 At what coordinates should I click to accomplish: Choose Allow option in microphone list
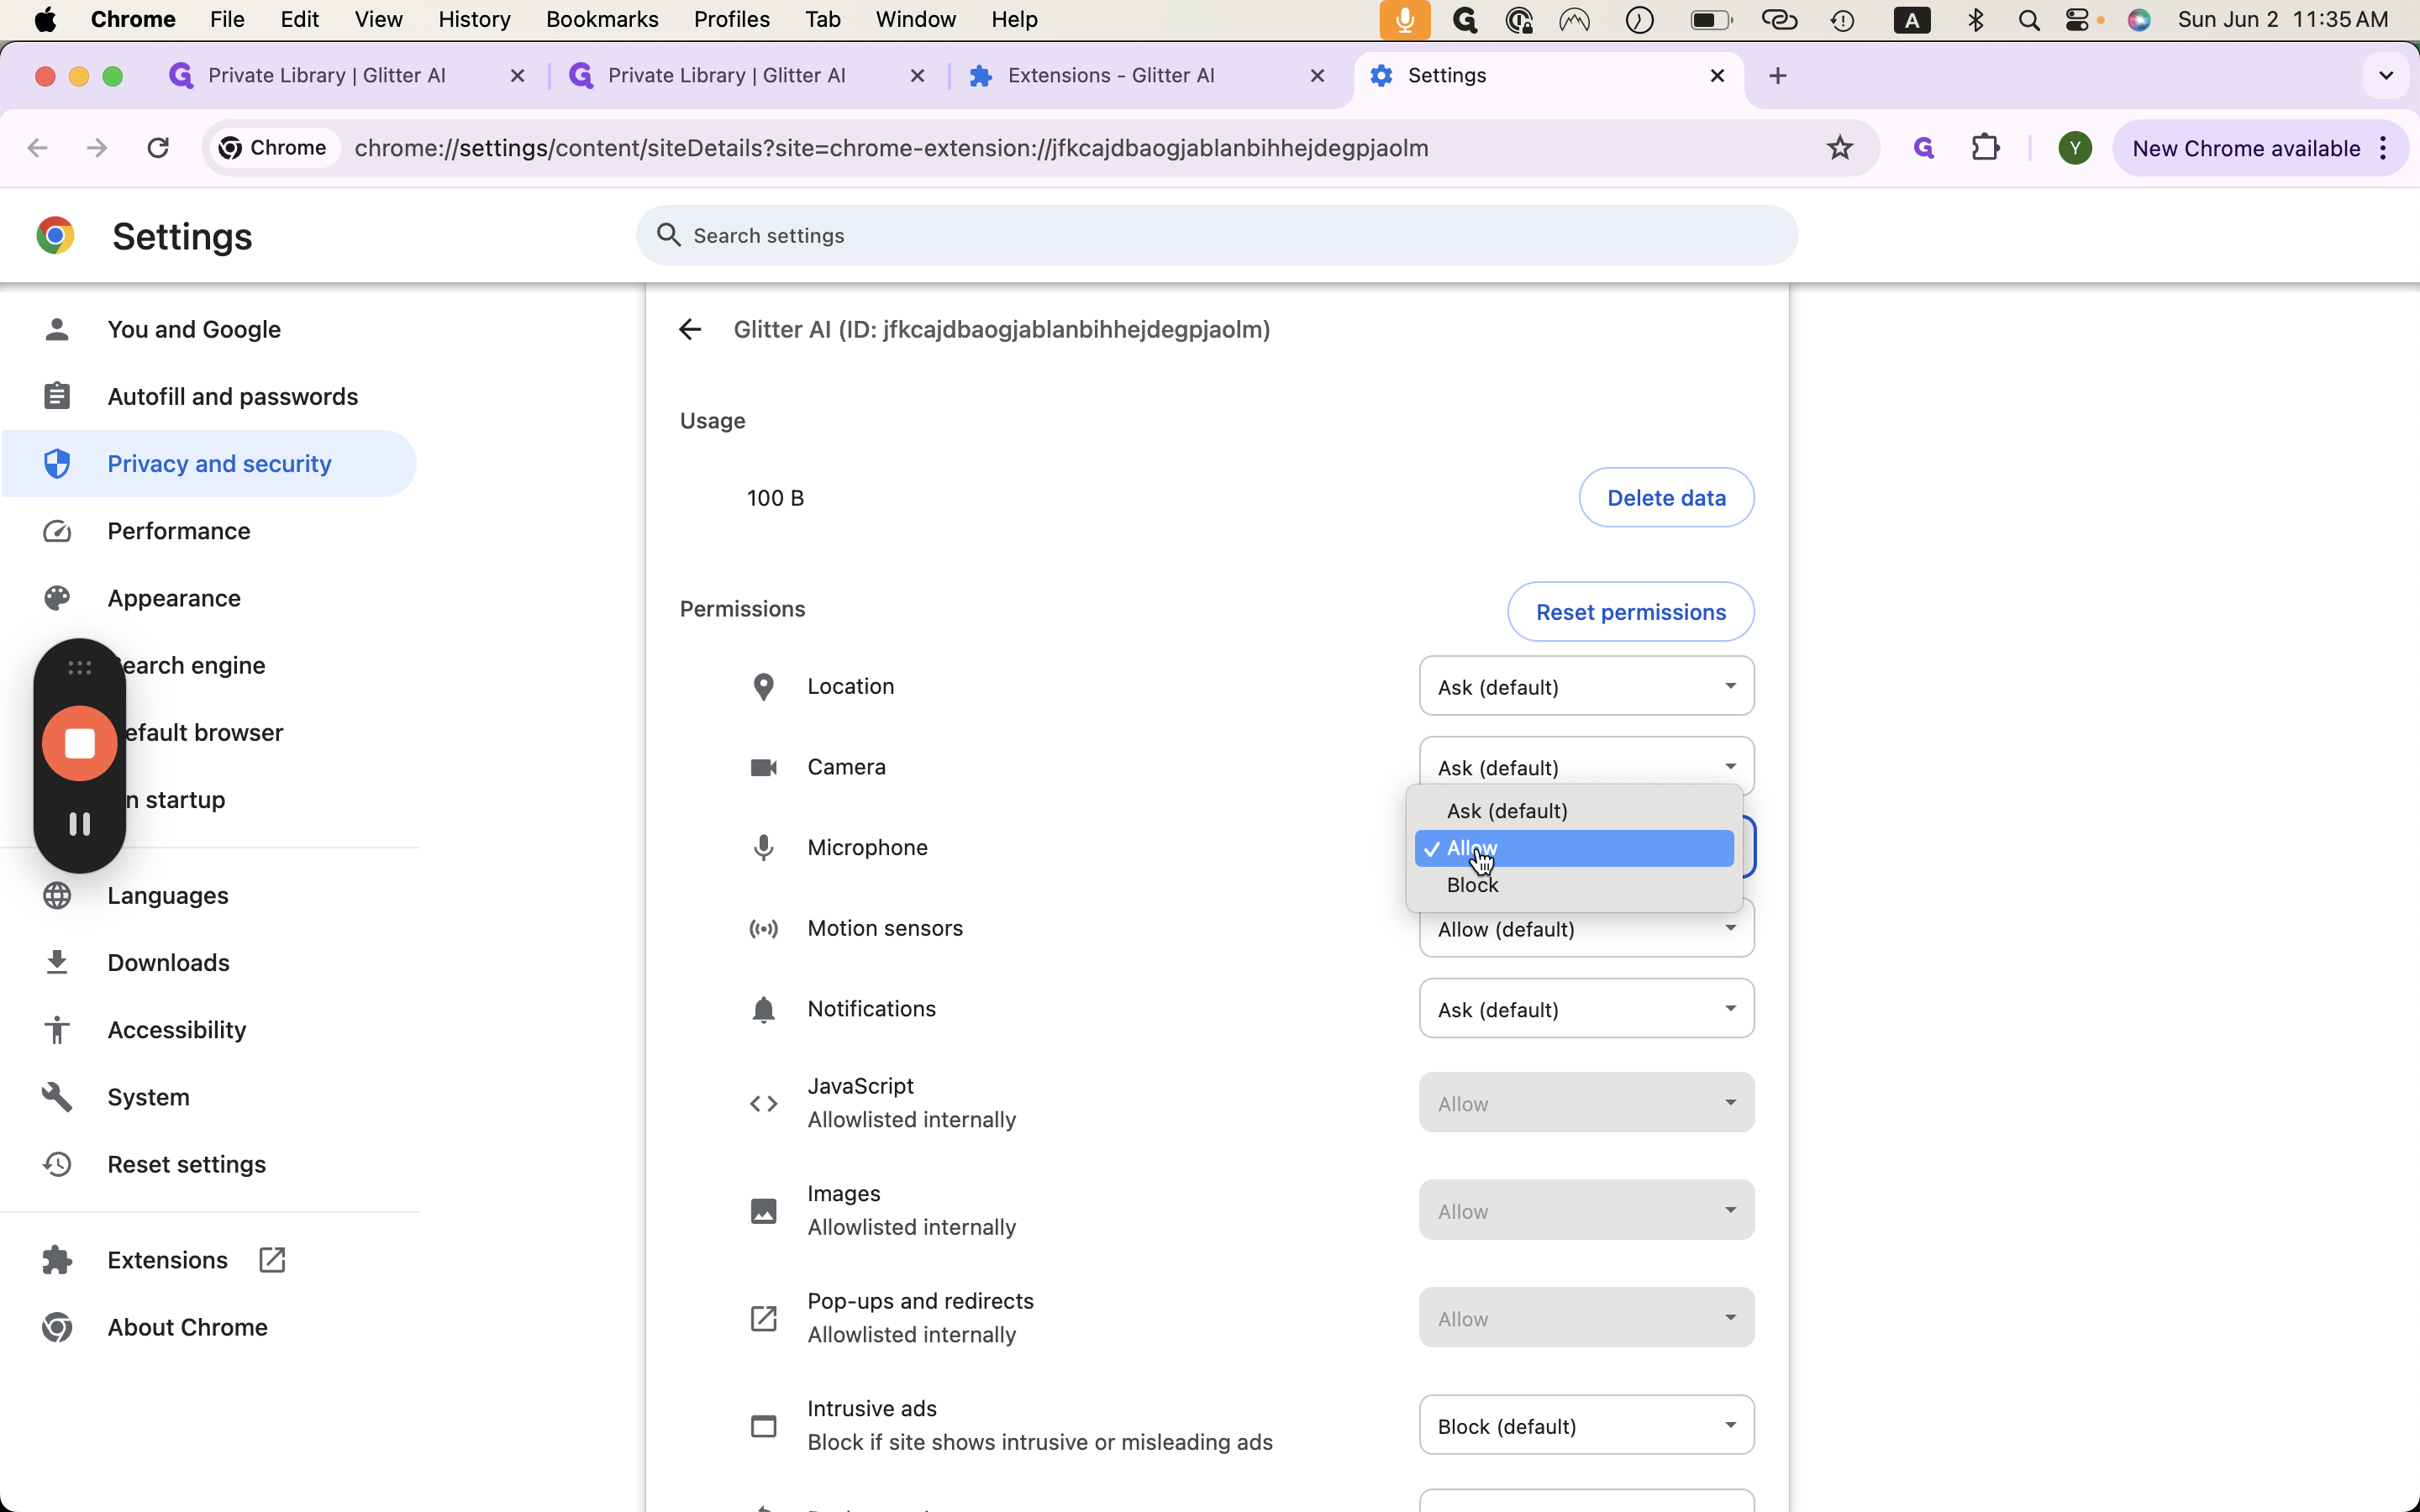pyautogui.click(x=1574, y=848)
